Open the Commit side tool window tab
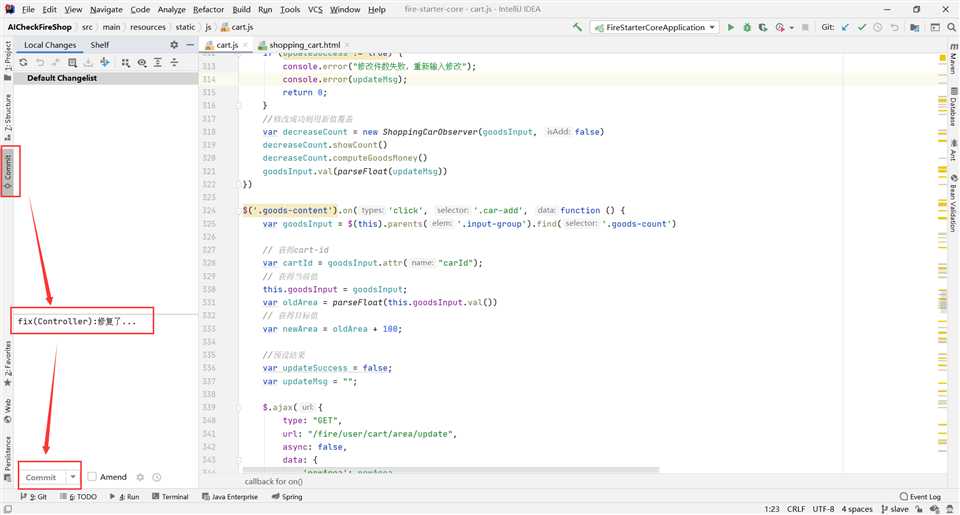The height and width of the screenshot is (515, 960). [x=8, y=171]
